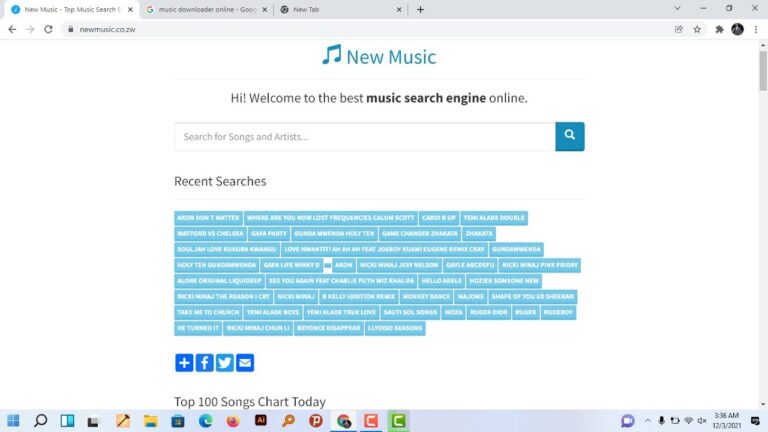Focus the Search for Songs and Artists field
The image size is (768, 432).
365,137
